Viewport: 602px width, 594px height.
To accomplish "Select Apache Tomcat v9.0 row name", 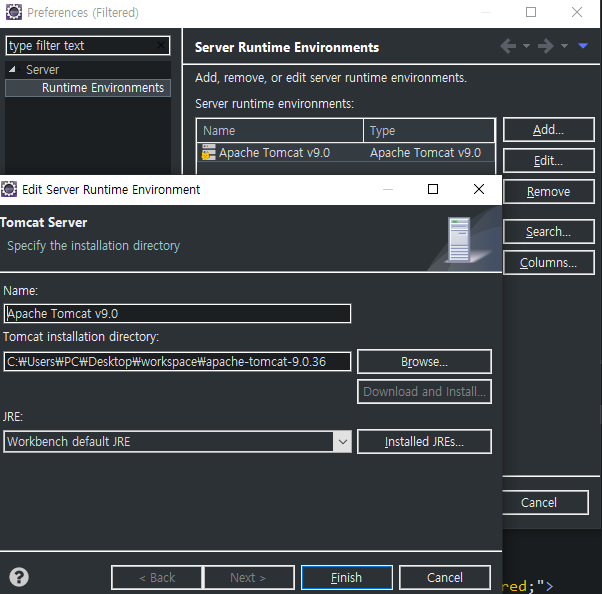I will coord(274,153).
